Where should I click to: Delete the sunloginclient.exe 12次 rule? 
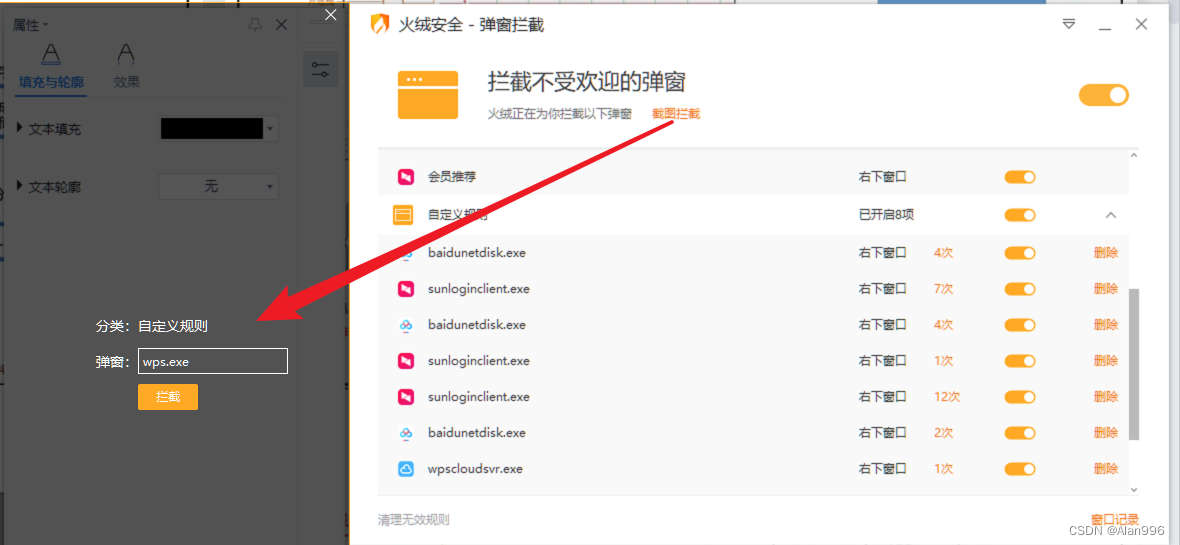(x=1105, y=397)
